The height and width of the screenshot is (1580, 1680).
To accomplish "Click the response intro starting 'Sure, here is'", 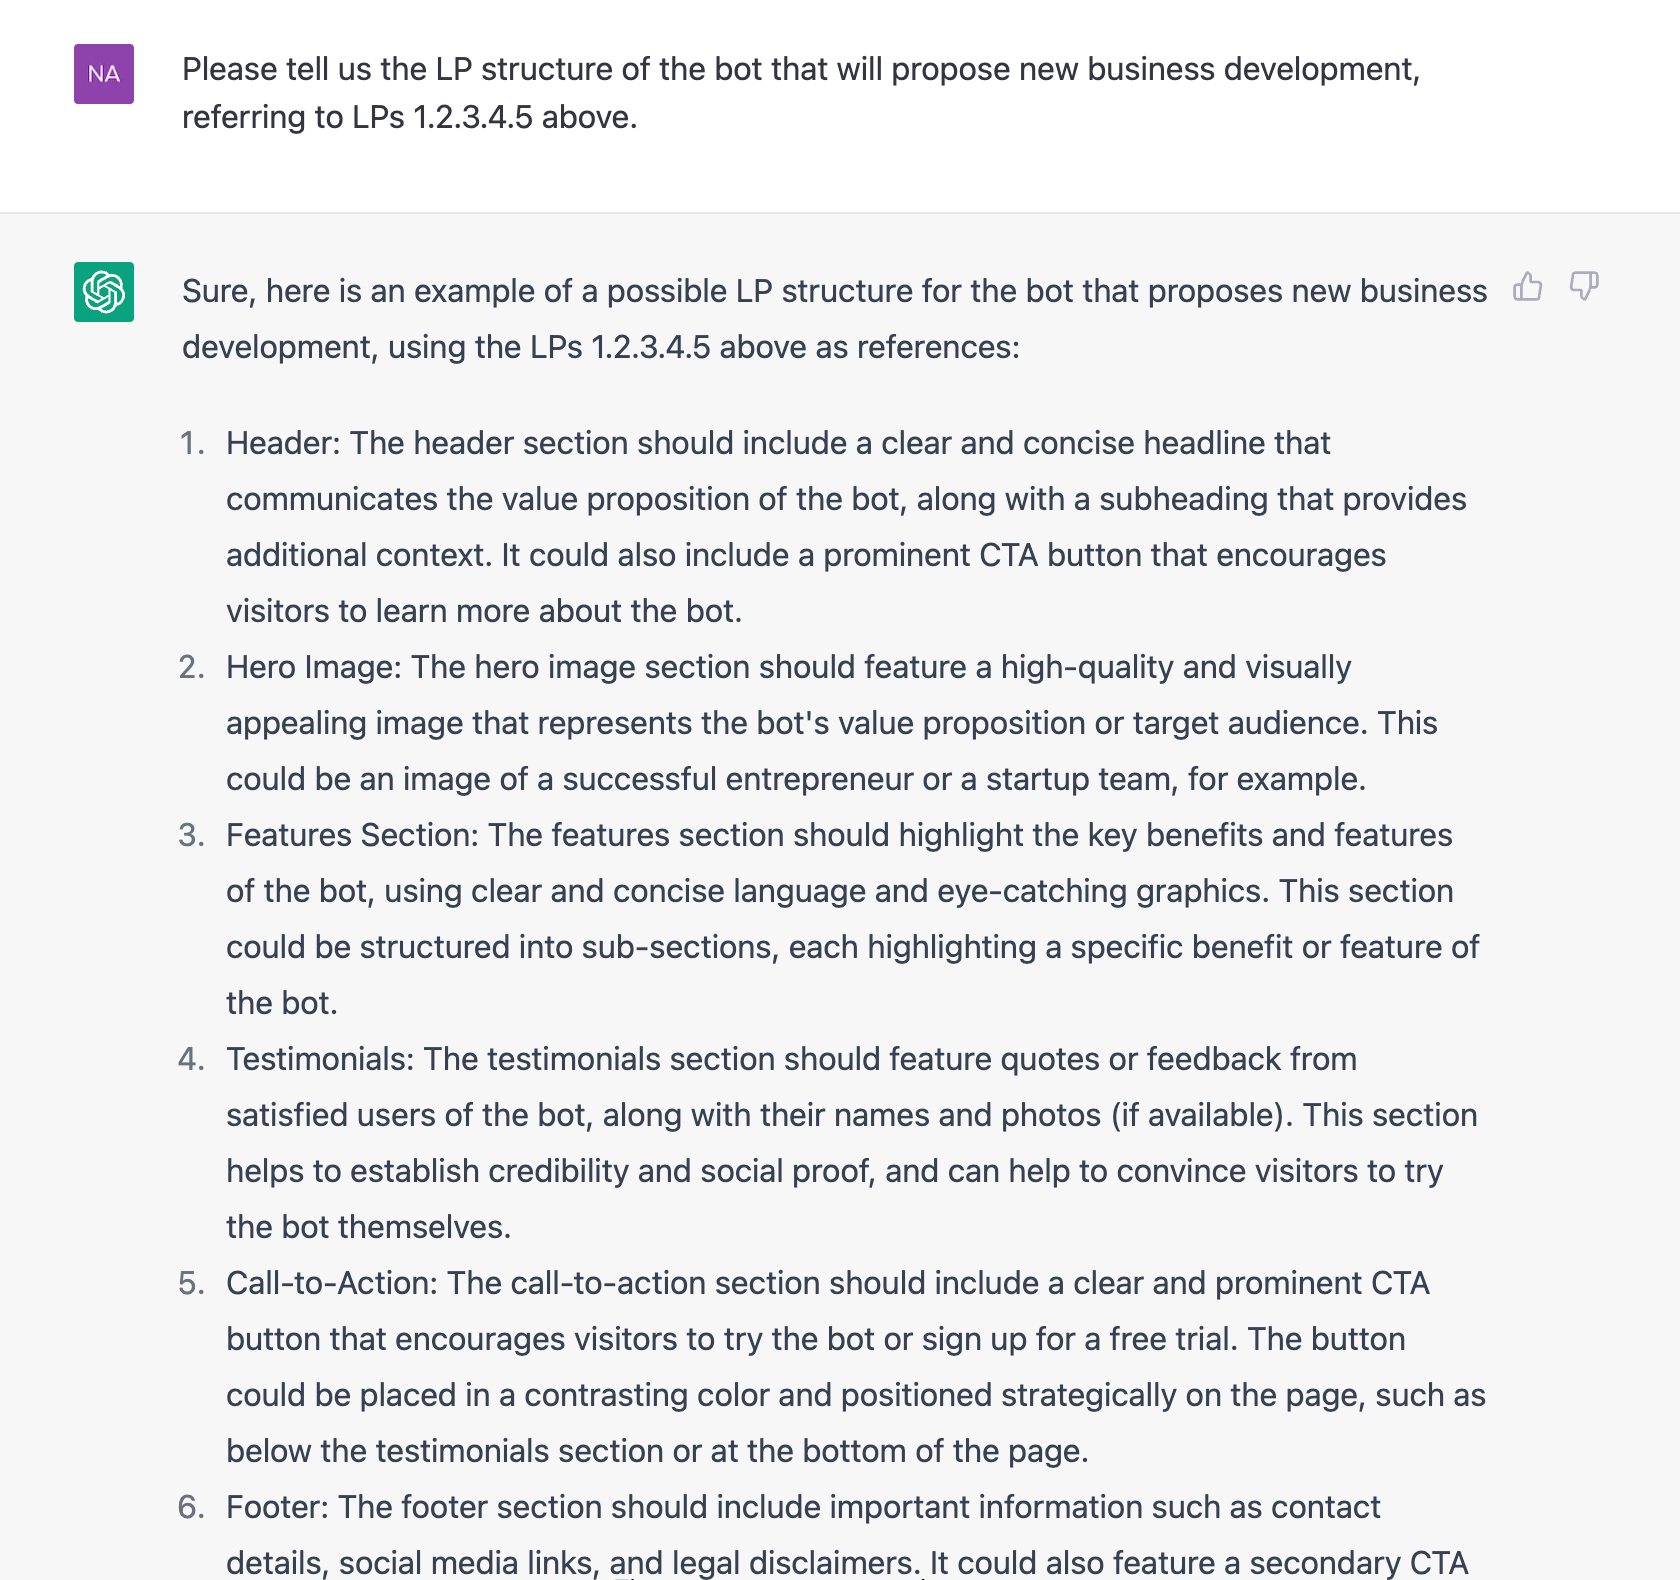I will pyautogui.click(x=834, y=319).
